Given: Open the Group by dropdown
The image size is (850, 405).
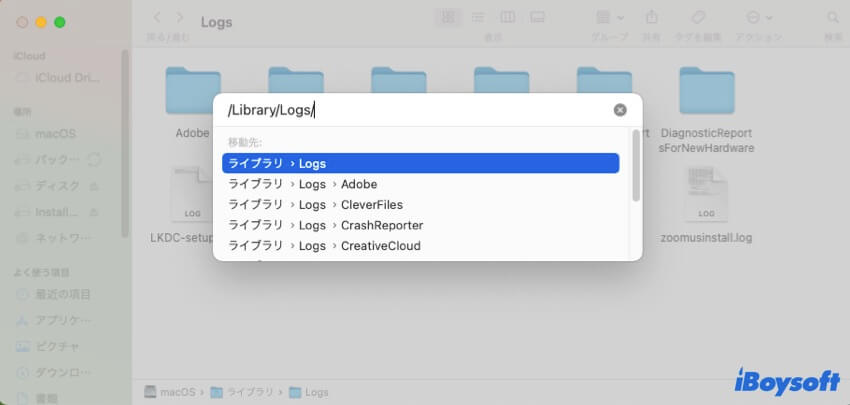Looking at the screenshot, I should (609, 17).
